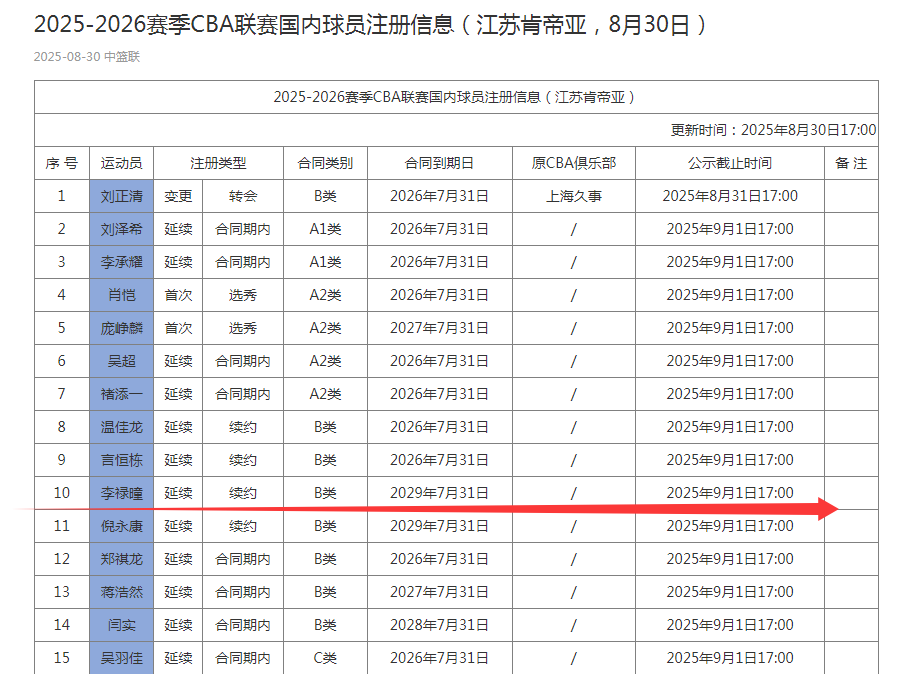Select player name 刘泽希
Screen dimensions: 915x674
121,229
